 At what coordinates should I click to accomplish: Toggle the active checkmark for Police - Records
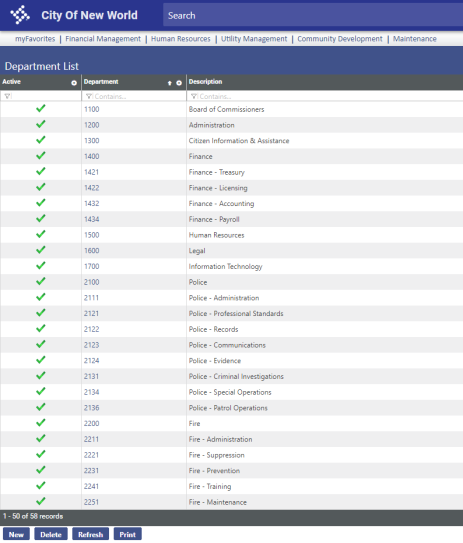pos(41,328)
